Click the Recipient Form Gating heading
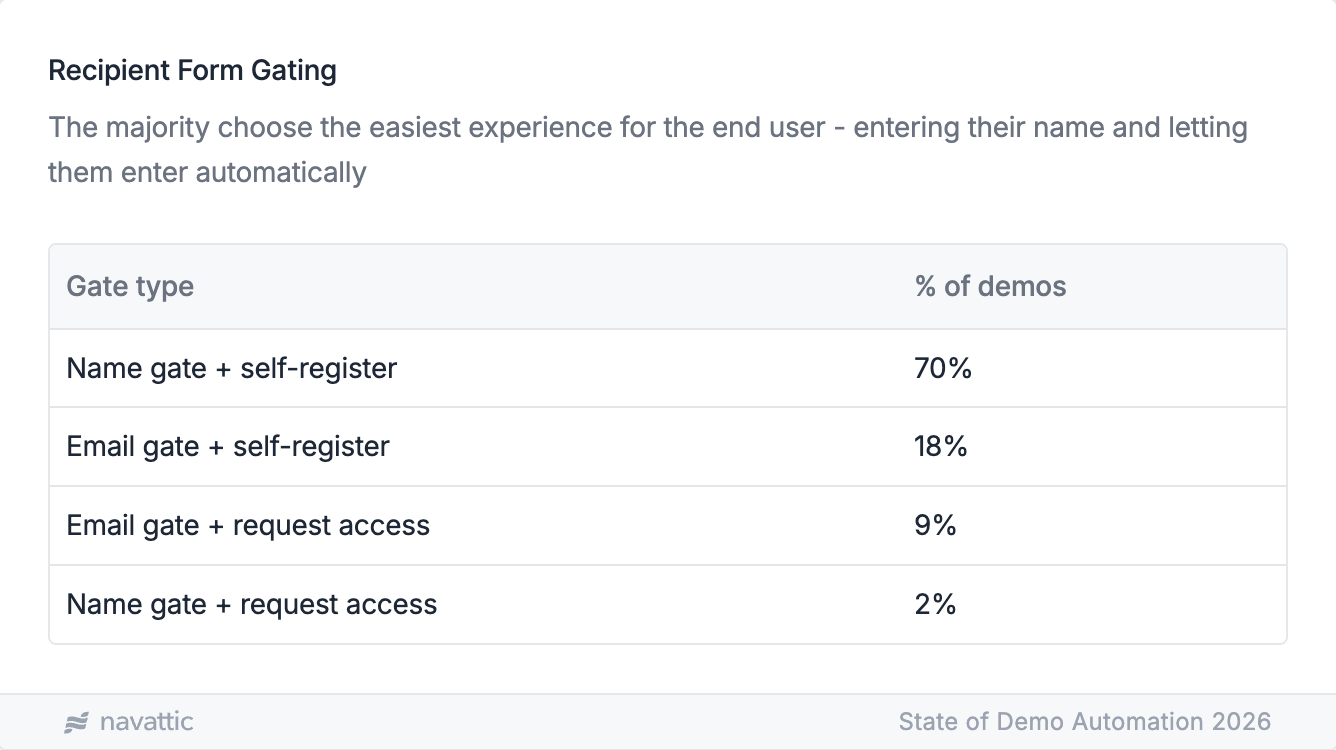1336x750 pixels. click(192, 71)
